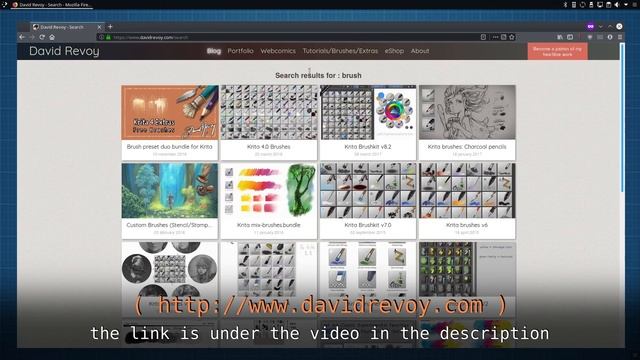Go back with browser back arrow
640x360 pixels.
pyautogui.click(x=22, y=37)
